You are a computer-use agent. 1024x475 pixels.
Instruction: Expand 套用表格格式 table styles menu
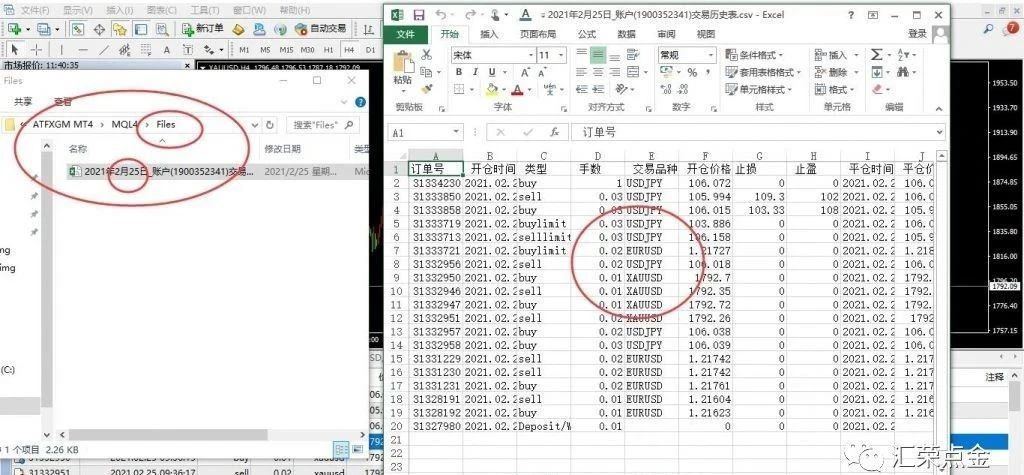(x=763, y=73)
